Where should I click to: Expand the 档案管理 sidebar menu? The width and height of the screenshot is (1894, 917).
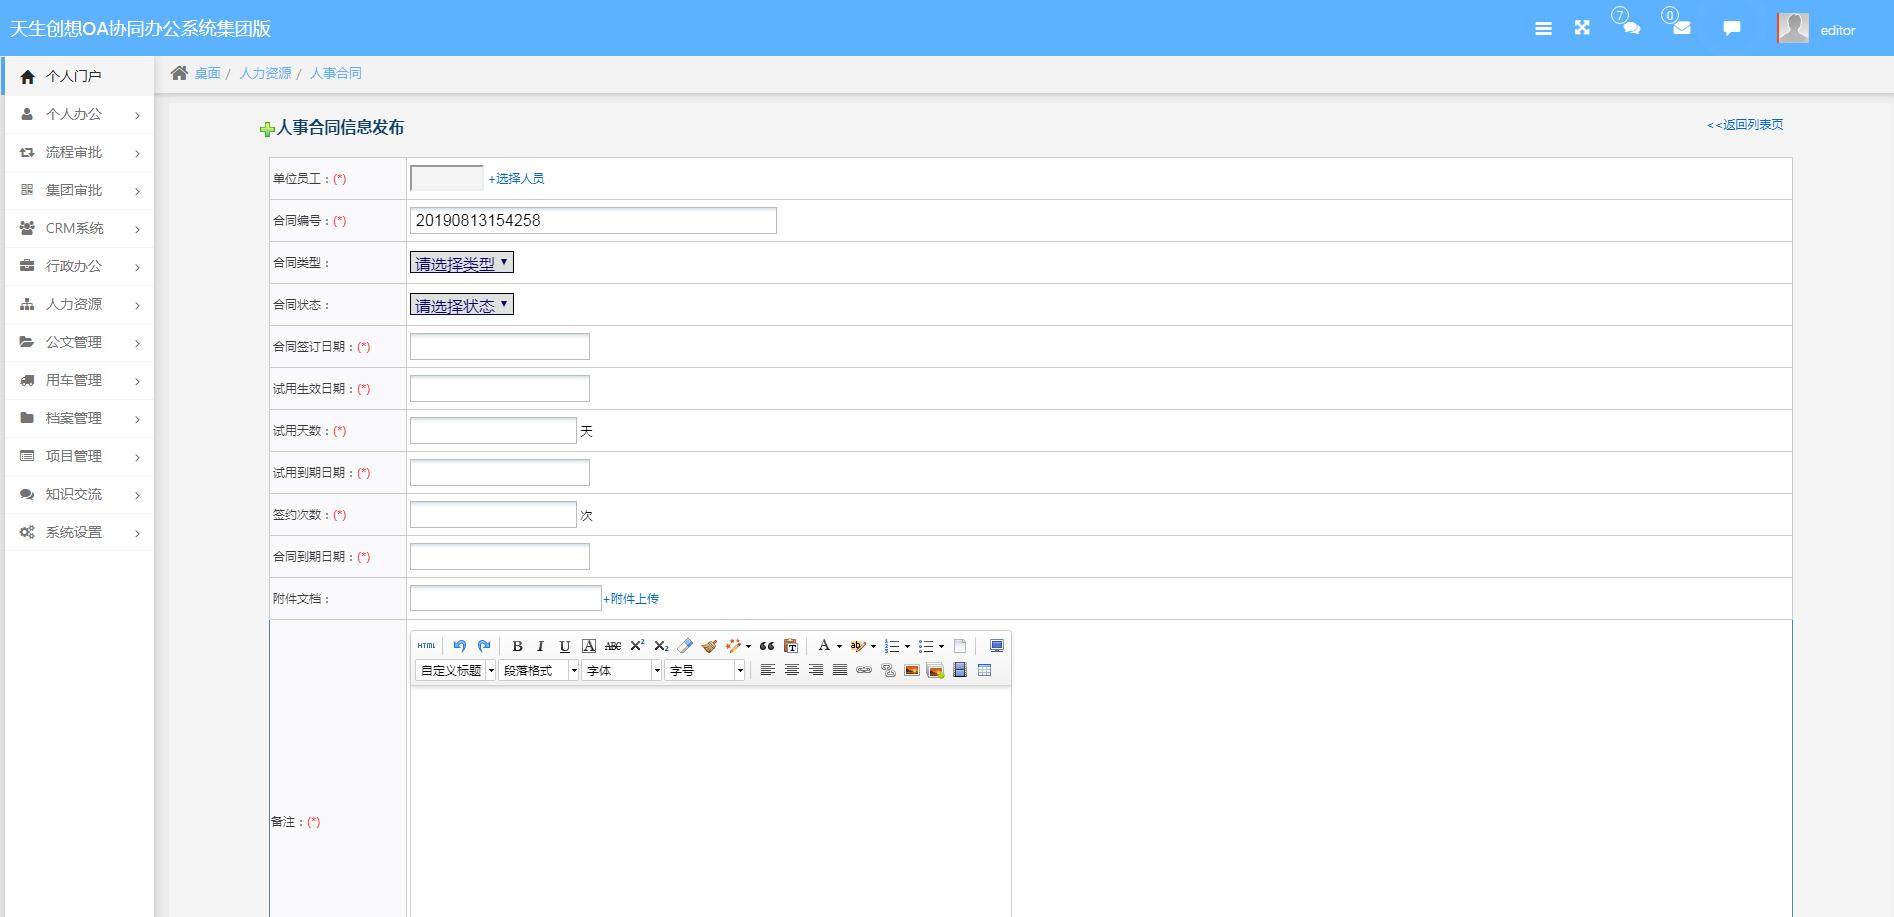click(x=79, y=418)
